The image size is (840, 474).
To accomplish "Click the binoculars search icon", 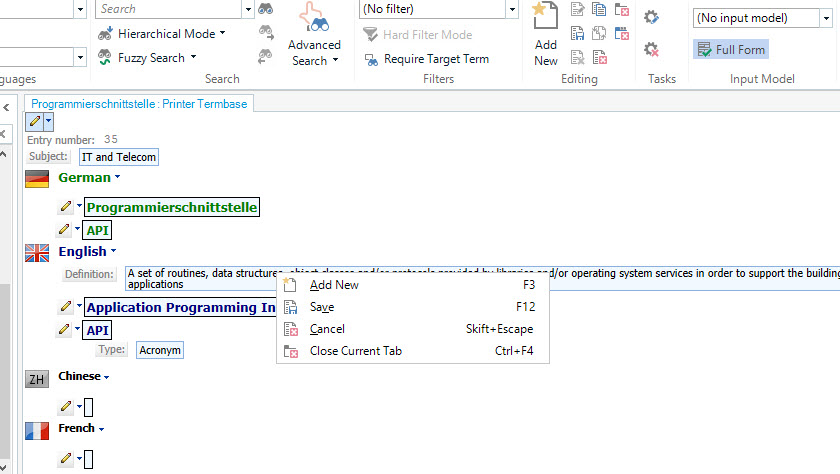I will tap(266, 9).
